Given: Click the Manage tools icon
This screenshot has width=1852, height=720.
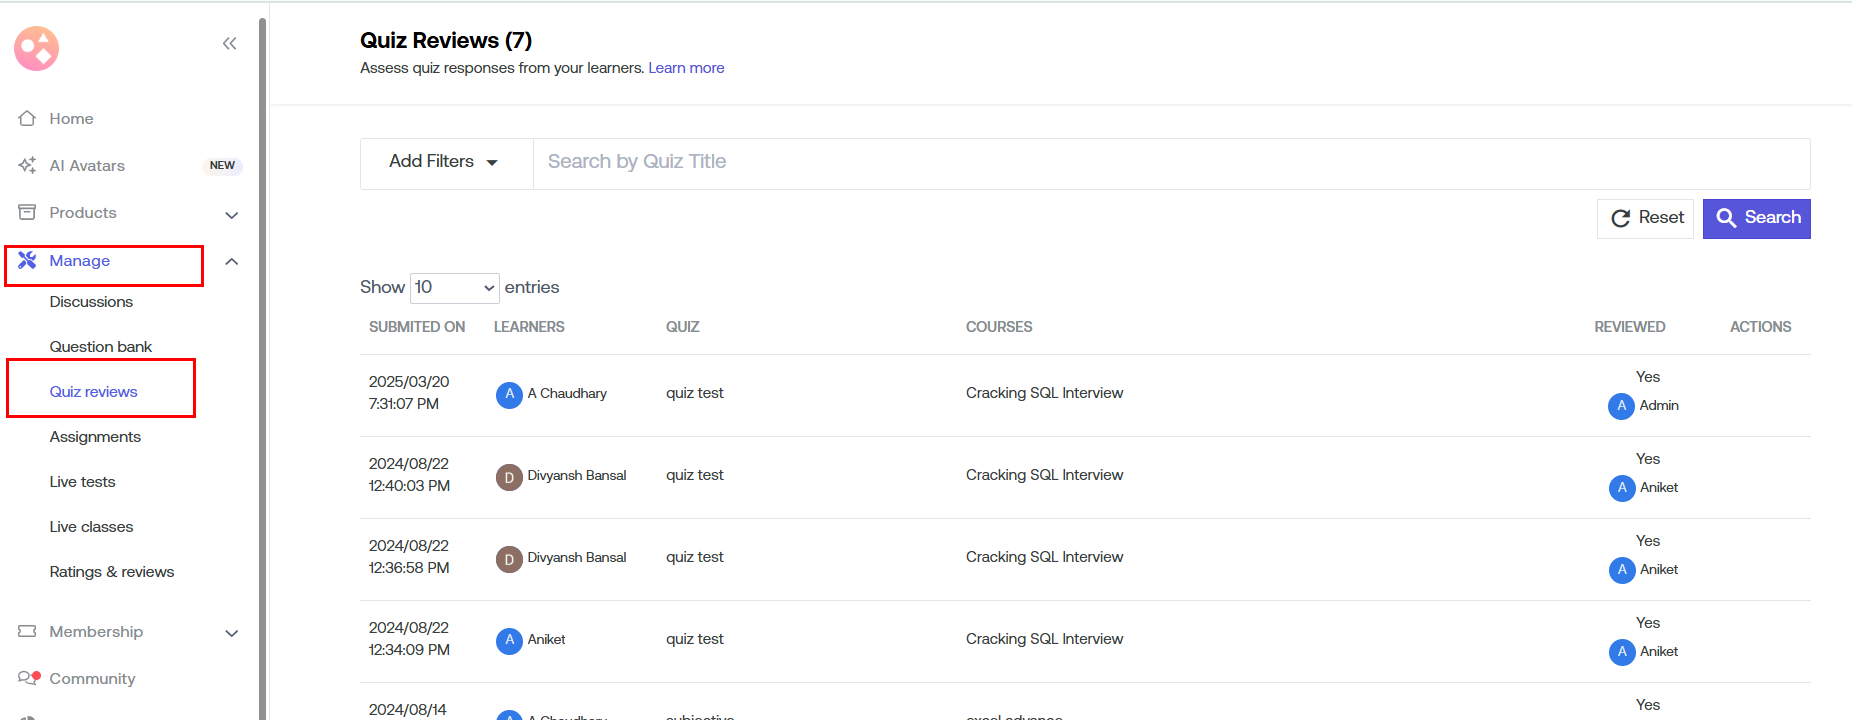Looking at the screenshot, I should [27, 260].
